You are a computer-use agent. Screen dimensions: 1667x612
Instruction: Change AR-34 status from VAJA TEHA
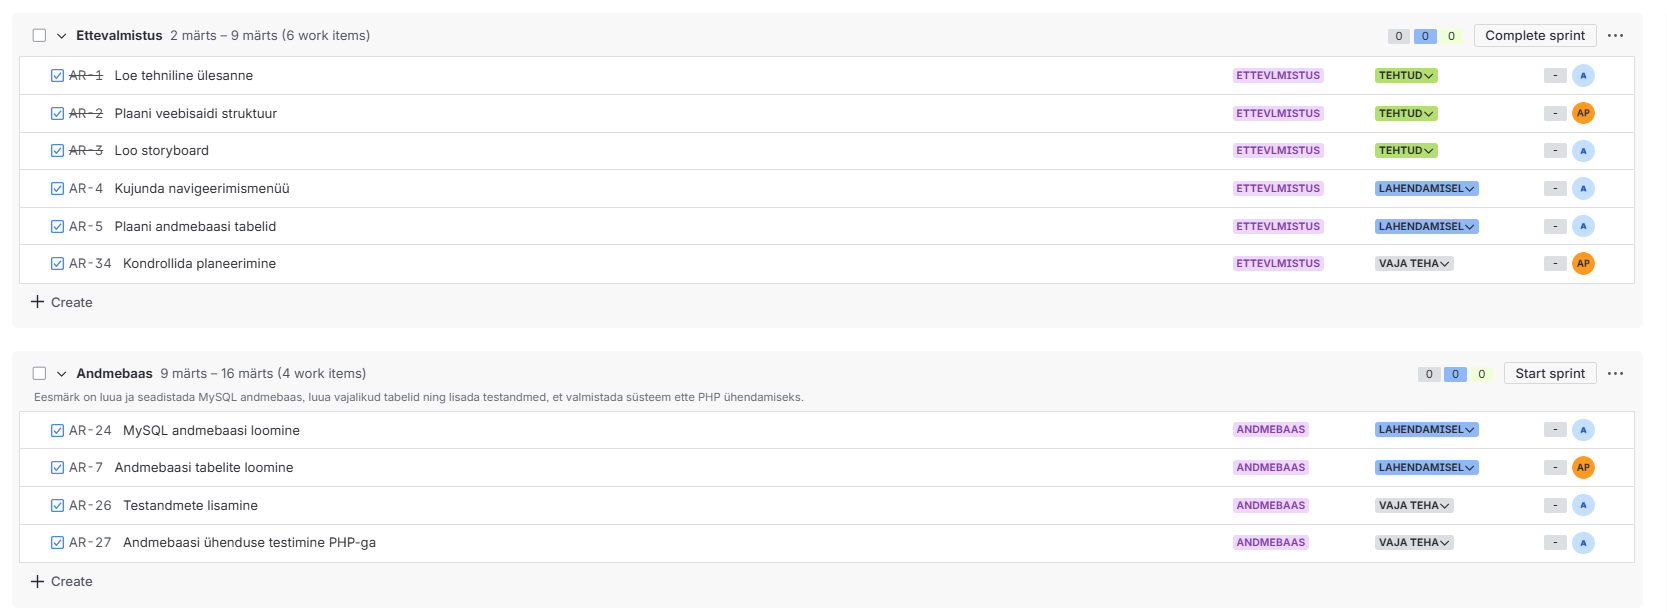pos(1413,264)
